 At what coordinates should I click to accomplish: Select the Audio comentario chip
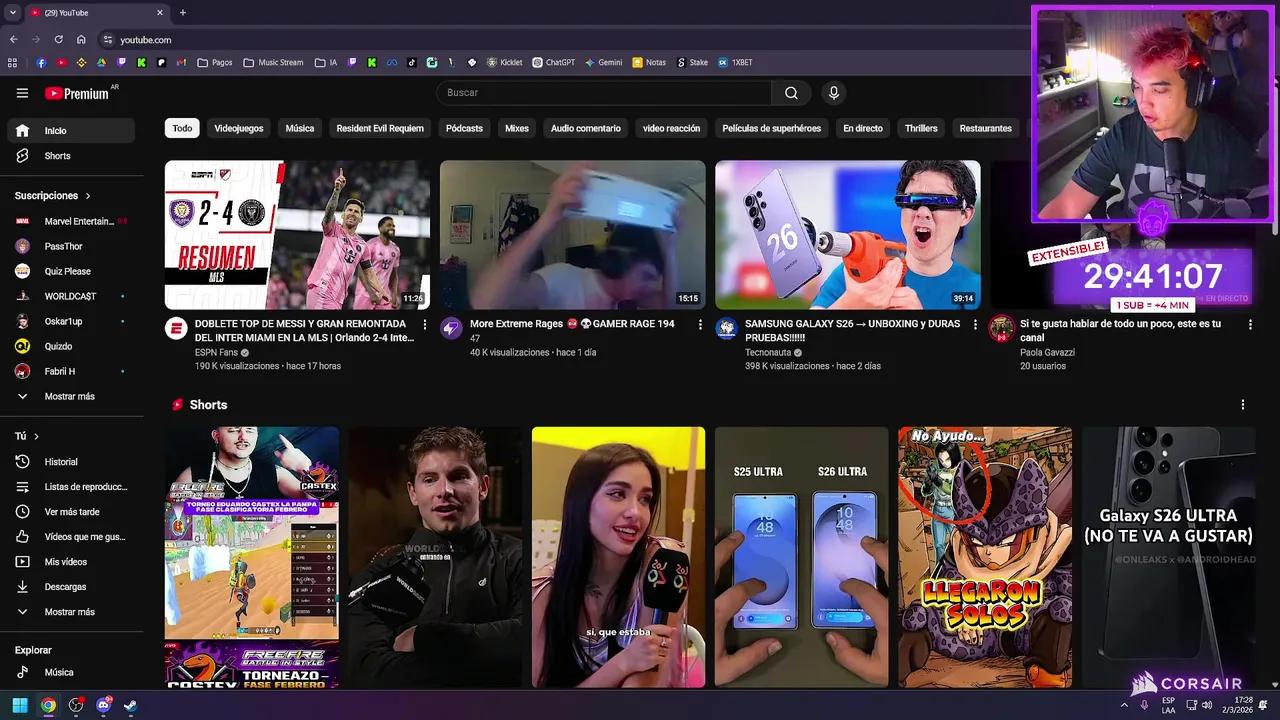coord(586,128)
